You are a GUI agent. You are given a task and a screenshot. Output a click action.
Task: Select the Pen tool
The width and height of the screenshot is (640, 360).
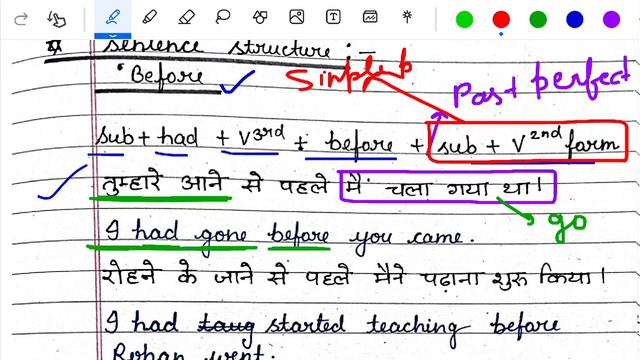coord(113,17)
